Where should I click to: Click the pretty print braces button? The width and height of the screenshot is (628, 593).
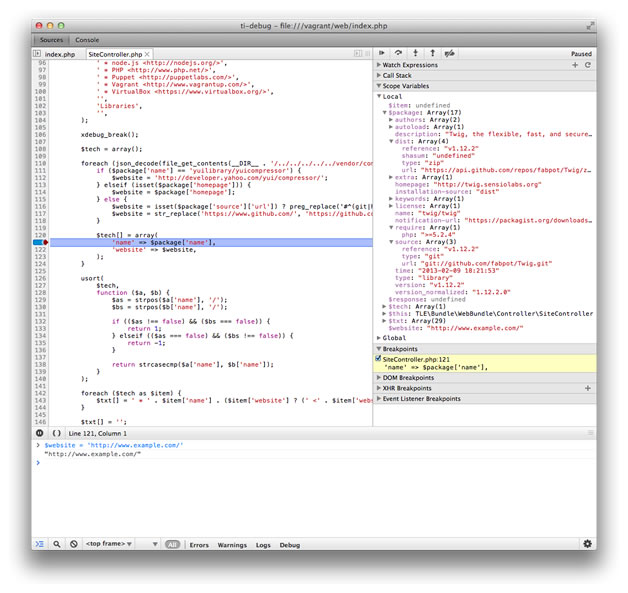[57, 432]
